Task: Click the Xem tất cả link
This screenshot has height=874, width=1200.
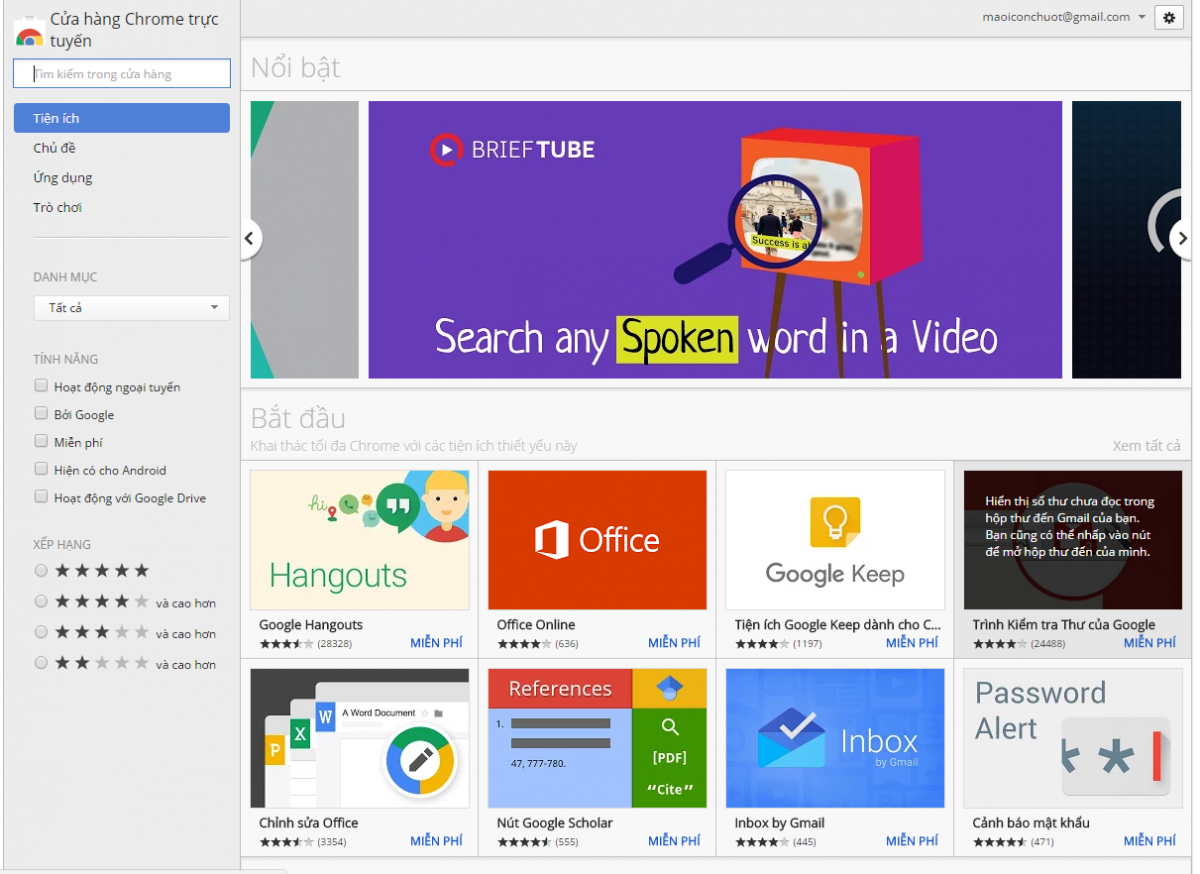Action: click(1146, 446)
